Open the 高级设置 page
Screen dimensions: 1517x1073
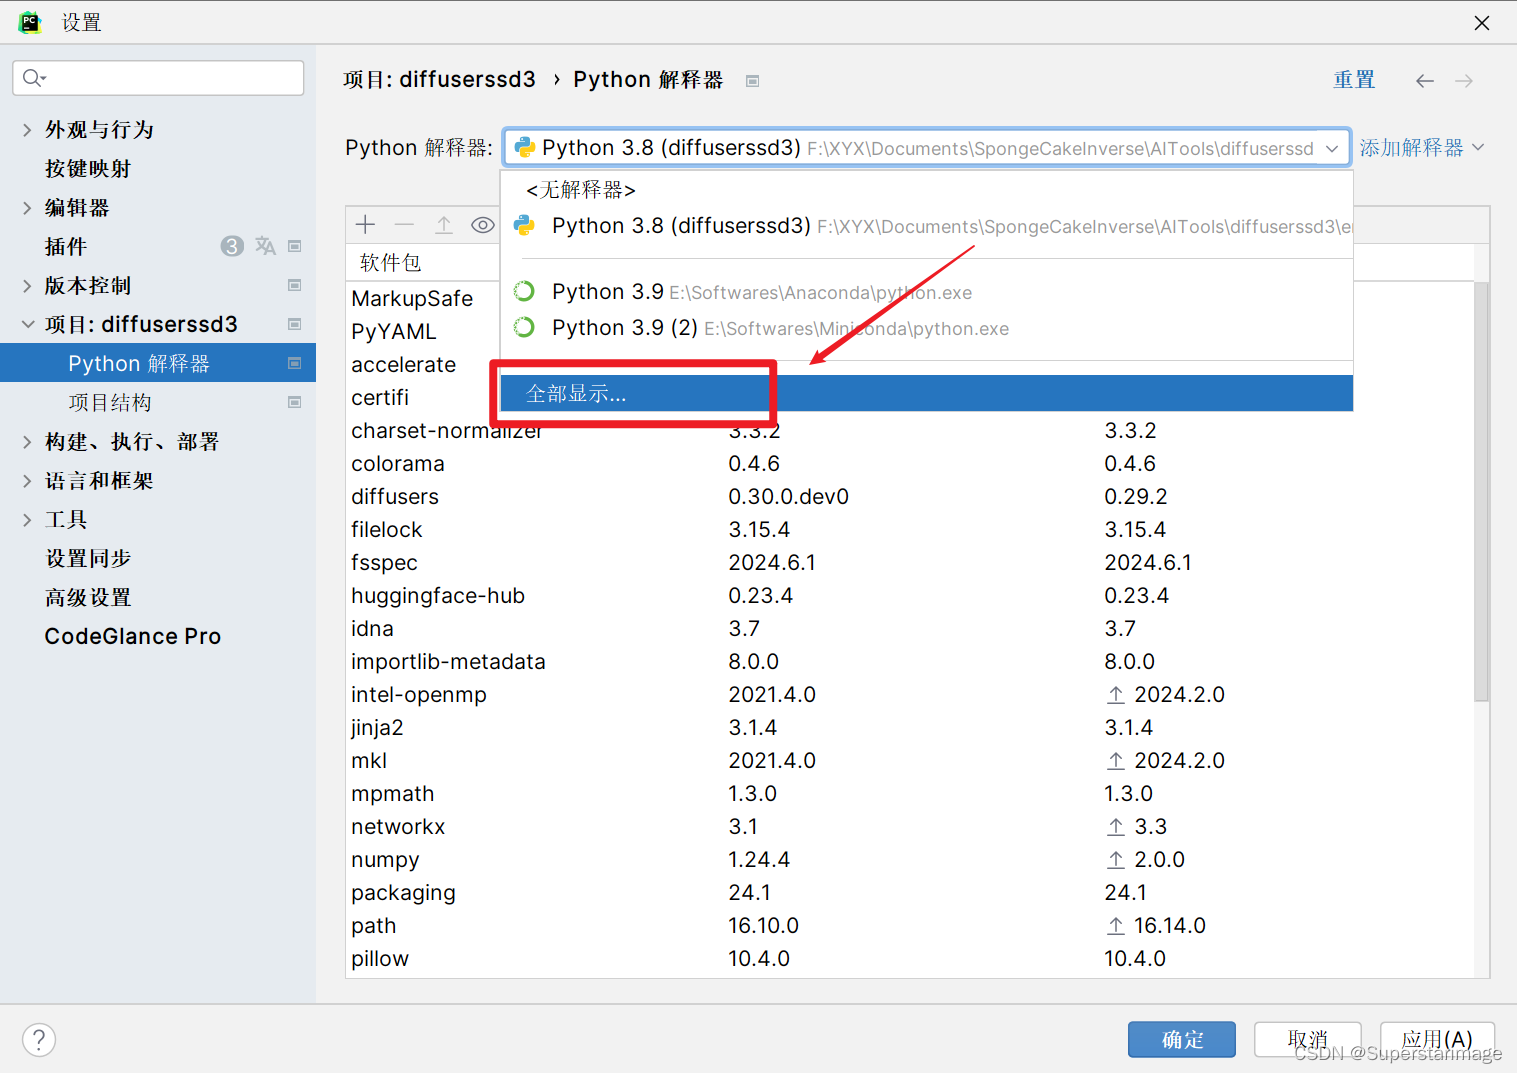[88, 598]
